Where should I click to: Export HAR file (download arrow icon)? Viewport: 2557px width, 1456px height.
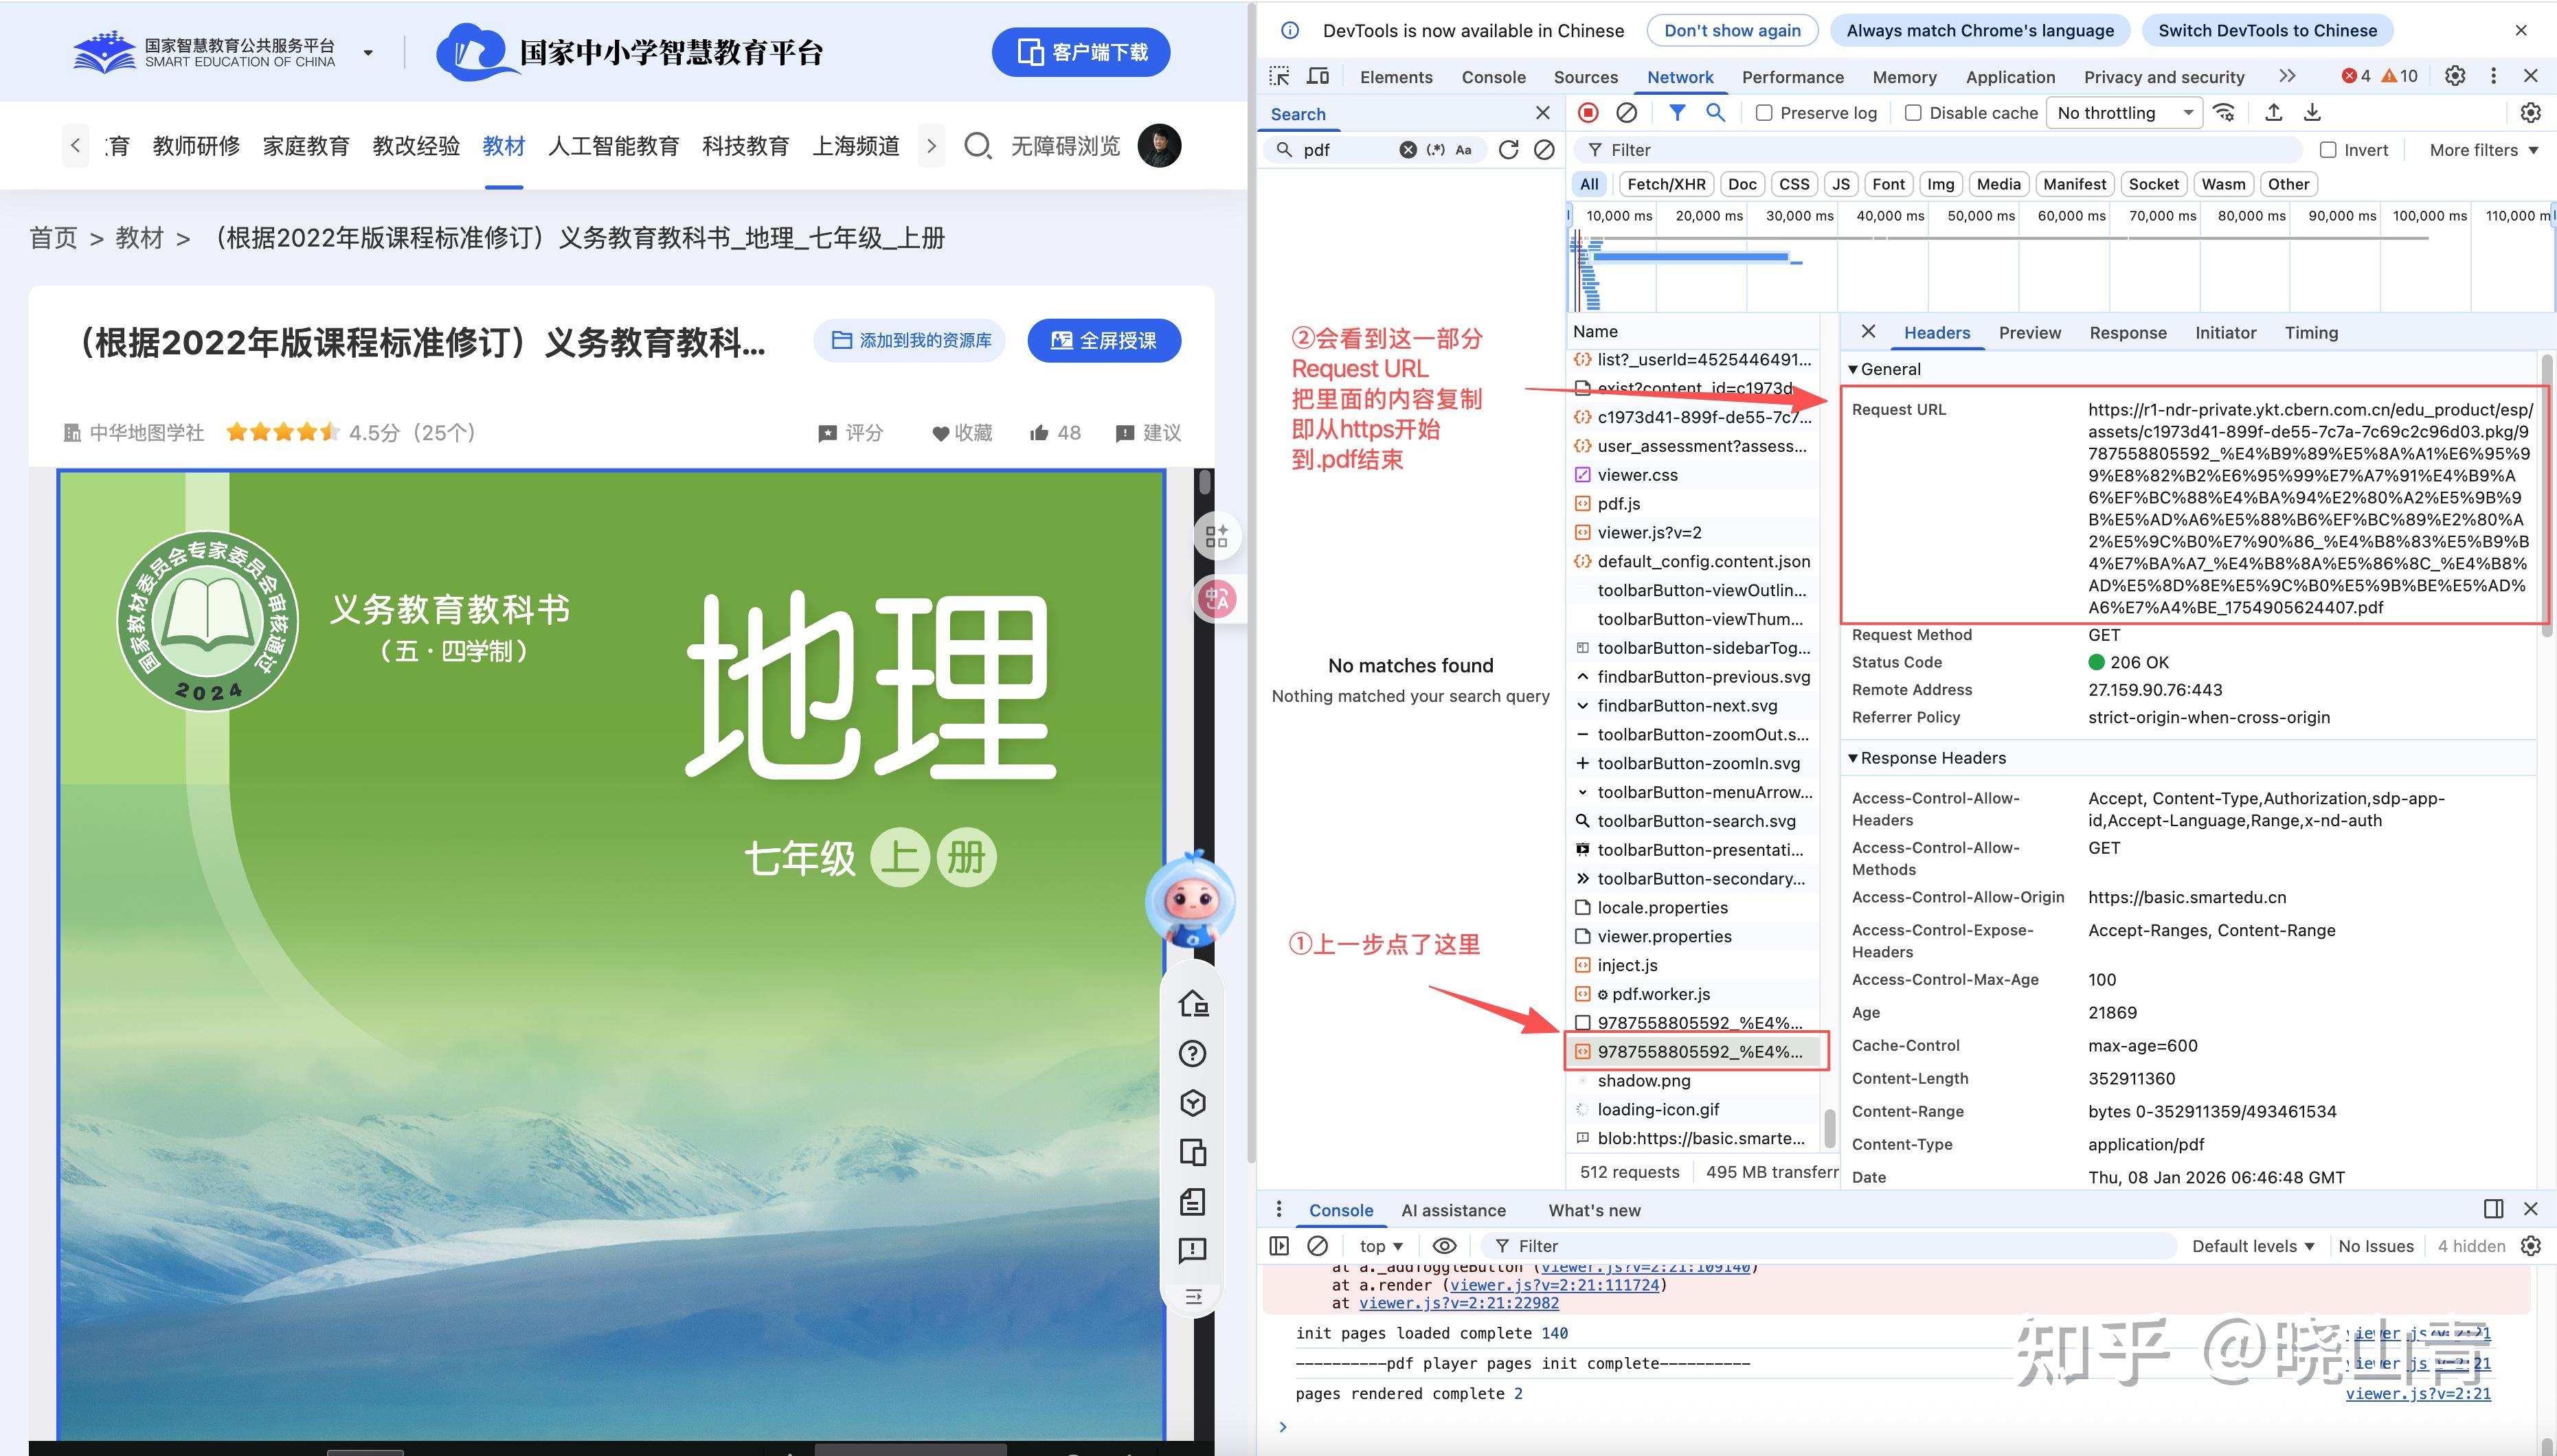tap(2312, 113)
